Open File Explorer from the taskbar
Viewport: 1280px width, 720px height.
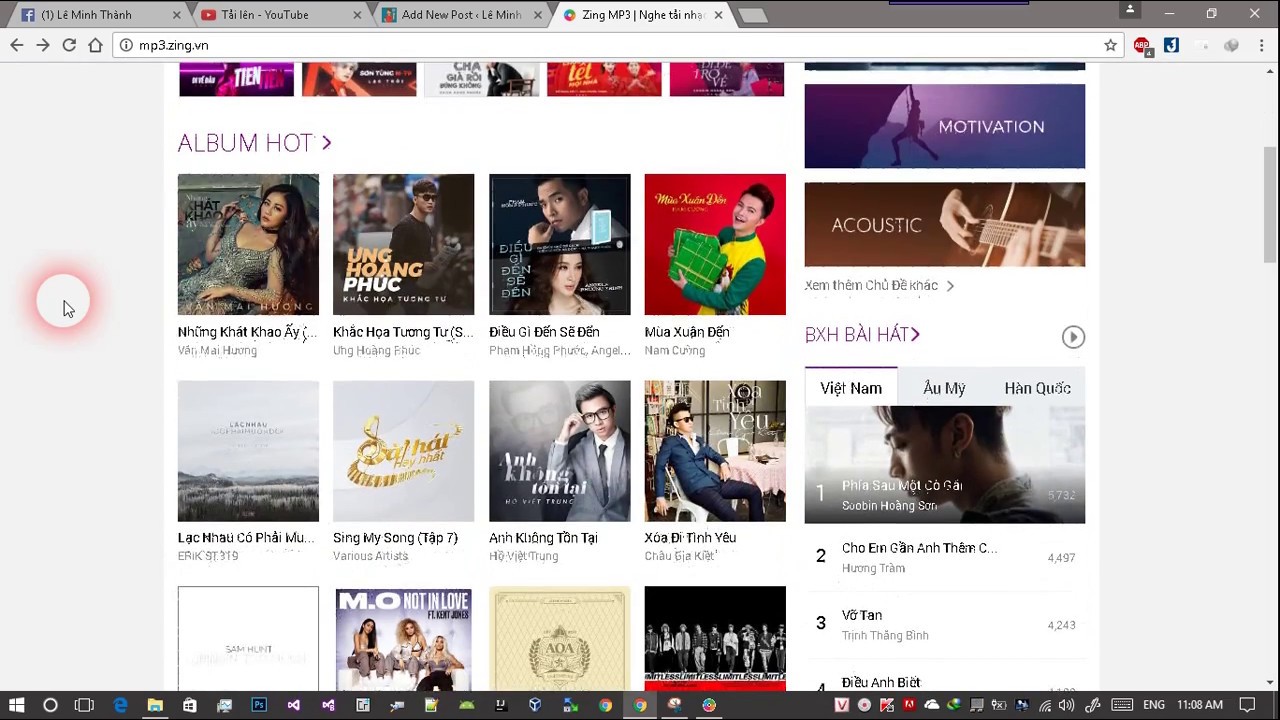[x=155, y=705]
